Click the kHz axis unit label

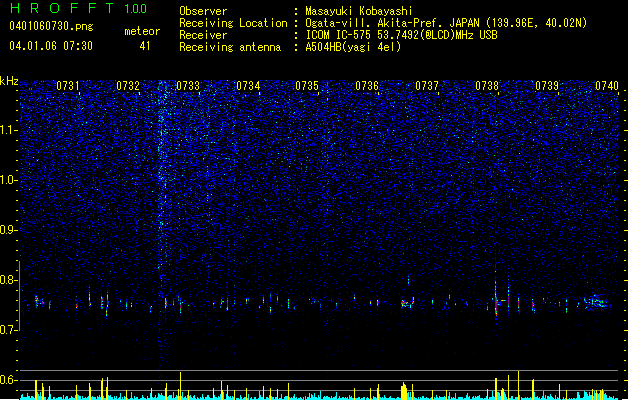(x=9, y=81)
